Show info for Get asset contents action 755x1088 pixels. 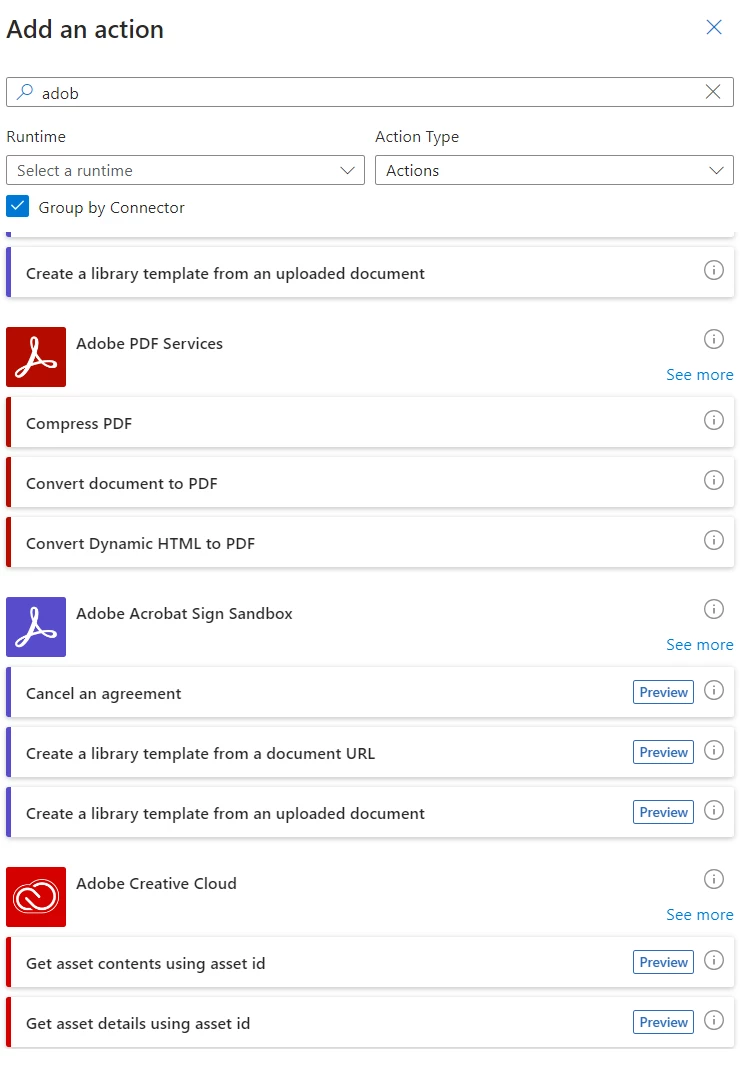[x=713, y=960]
